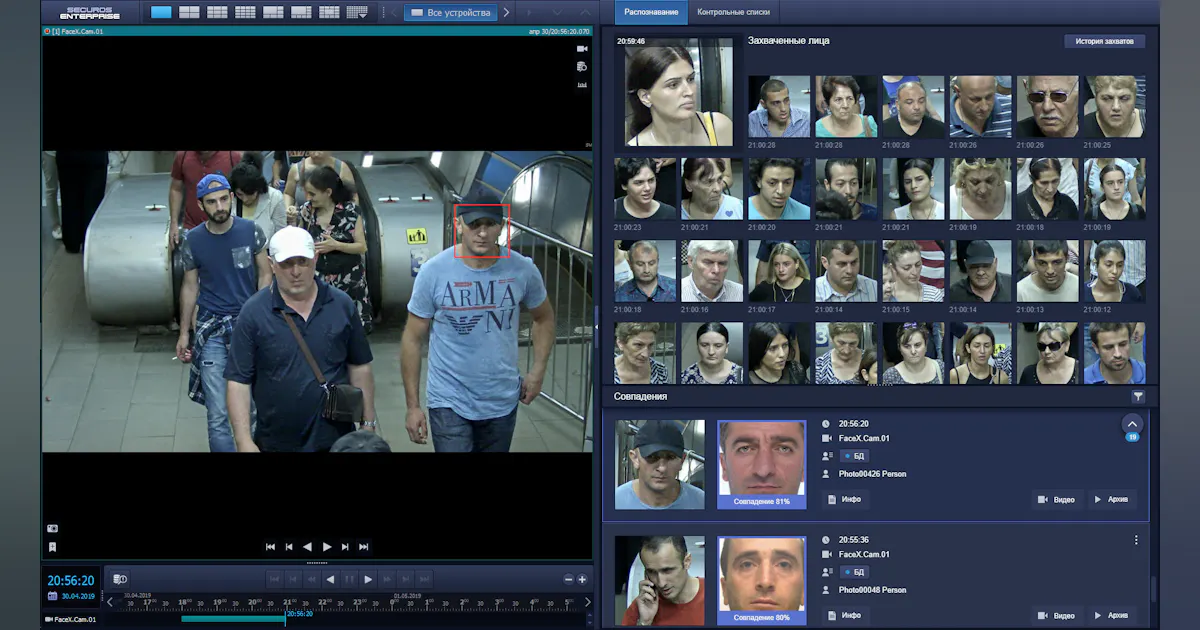Play video in reverse in camera cell
1200x630 pixels.
[x=307, y=547]
